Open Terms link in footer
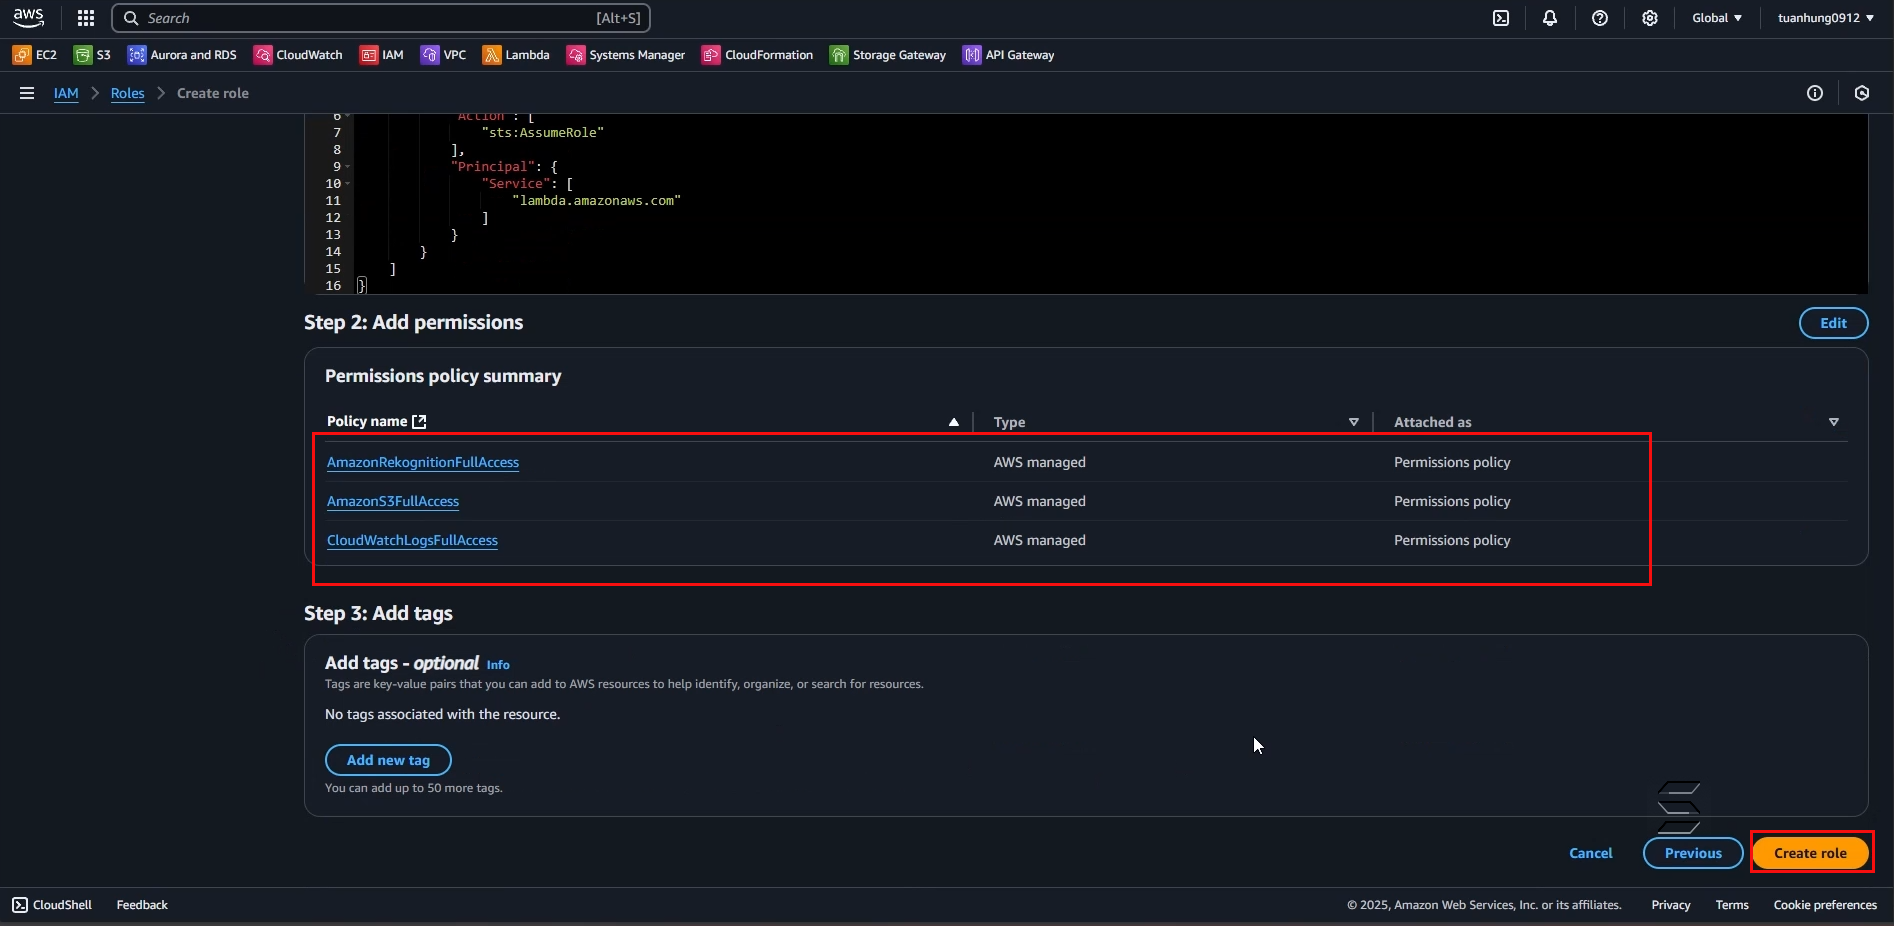 [x=1732, y=905]
